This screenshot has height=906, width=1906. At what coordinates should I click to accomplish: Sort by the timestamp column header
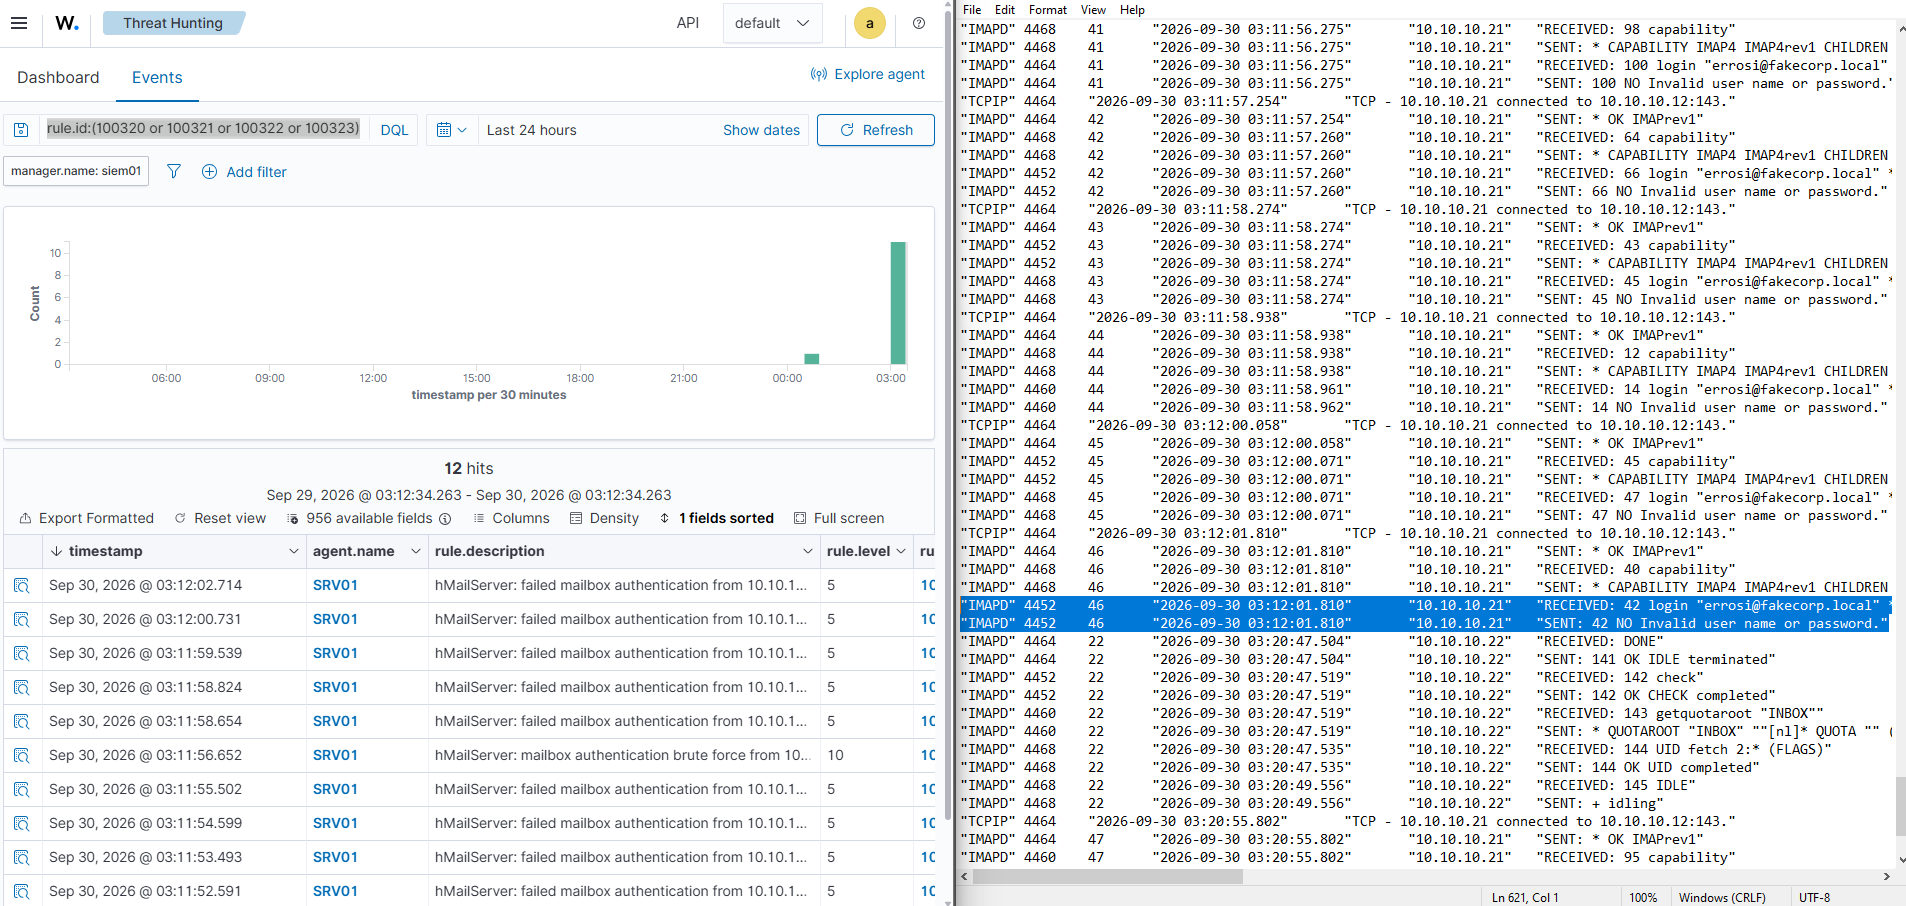point(105,551)
